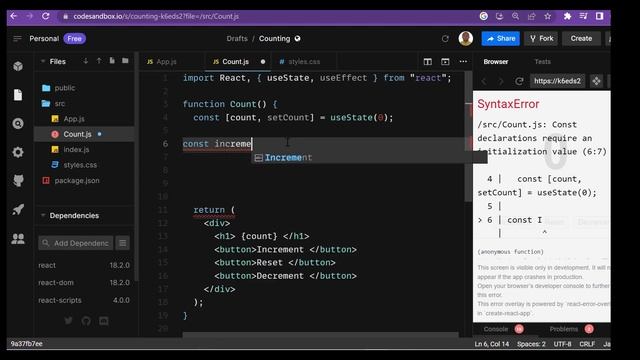Click the list icon beside Add Dependency
This screenshot has width=640, height=360.
[x=122, y=243]
